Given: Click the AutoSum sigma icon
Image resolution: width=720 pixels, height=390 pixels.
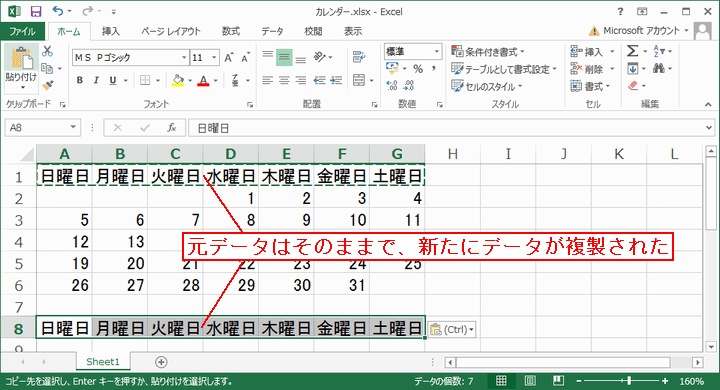Looking at the screenshot, I should point(633,51).
